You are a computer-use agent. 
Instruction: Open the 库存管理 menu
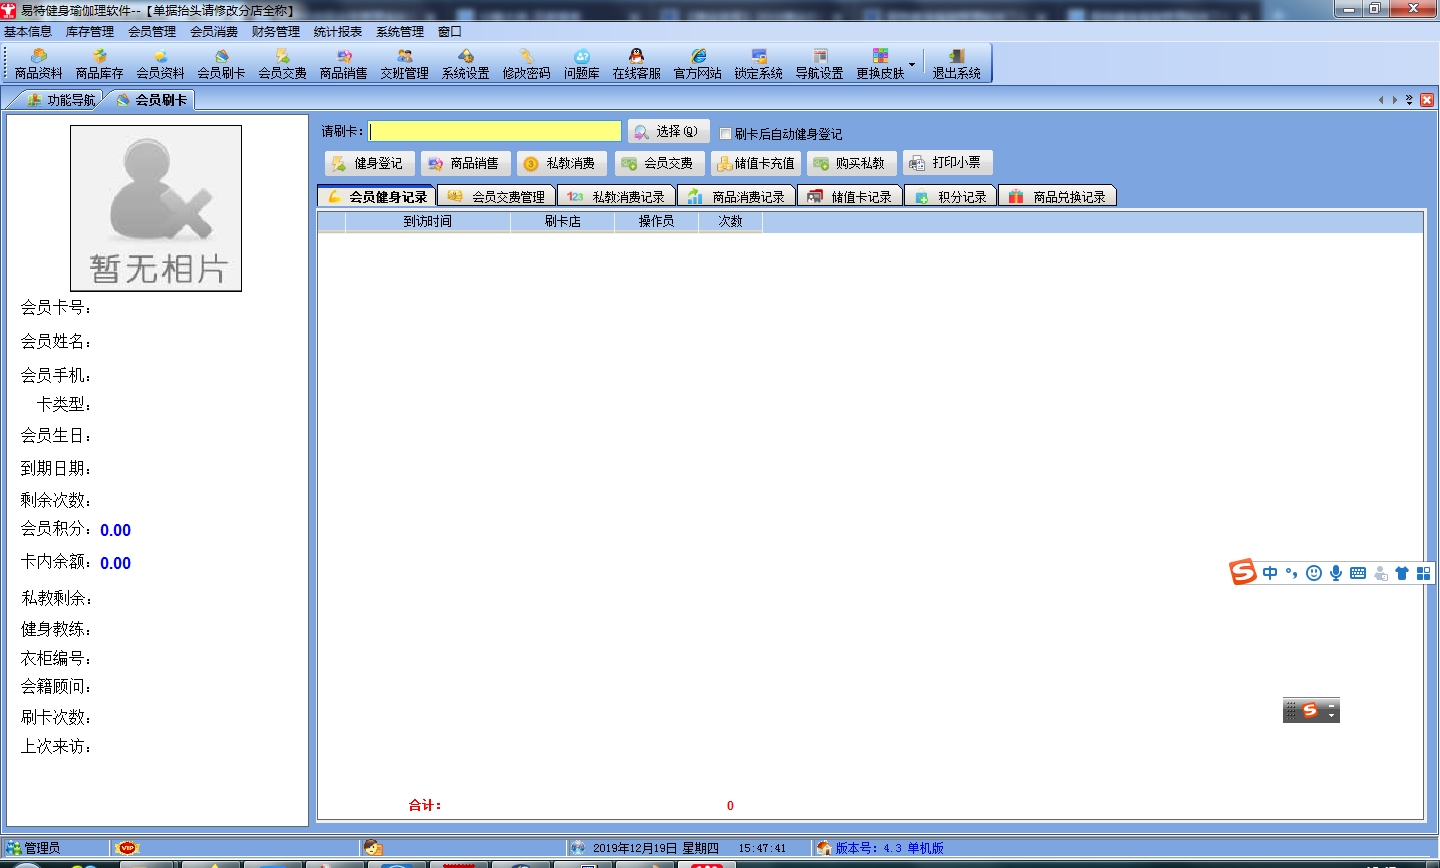pos(90,32)
